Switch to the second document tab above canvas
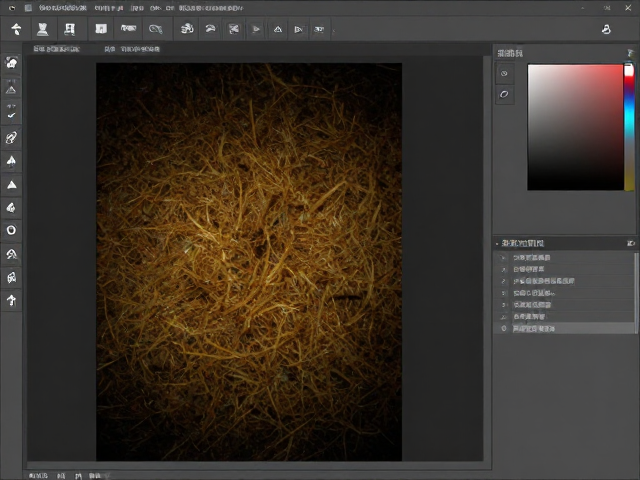640x480 pixels. point(132,49)
